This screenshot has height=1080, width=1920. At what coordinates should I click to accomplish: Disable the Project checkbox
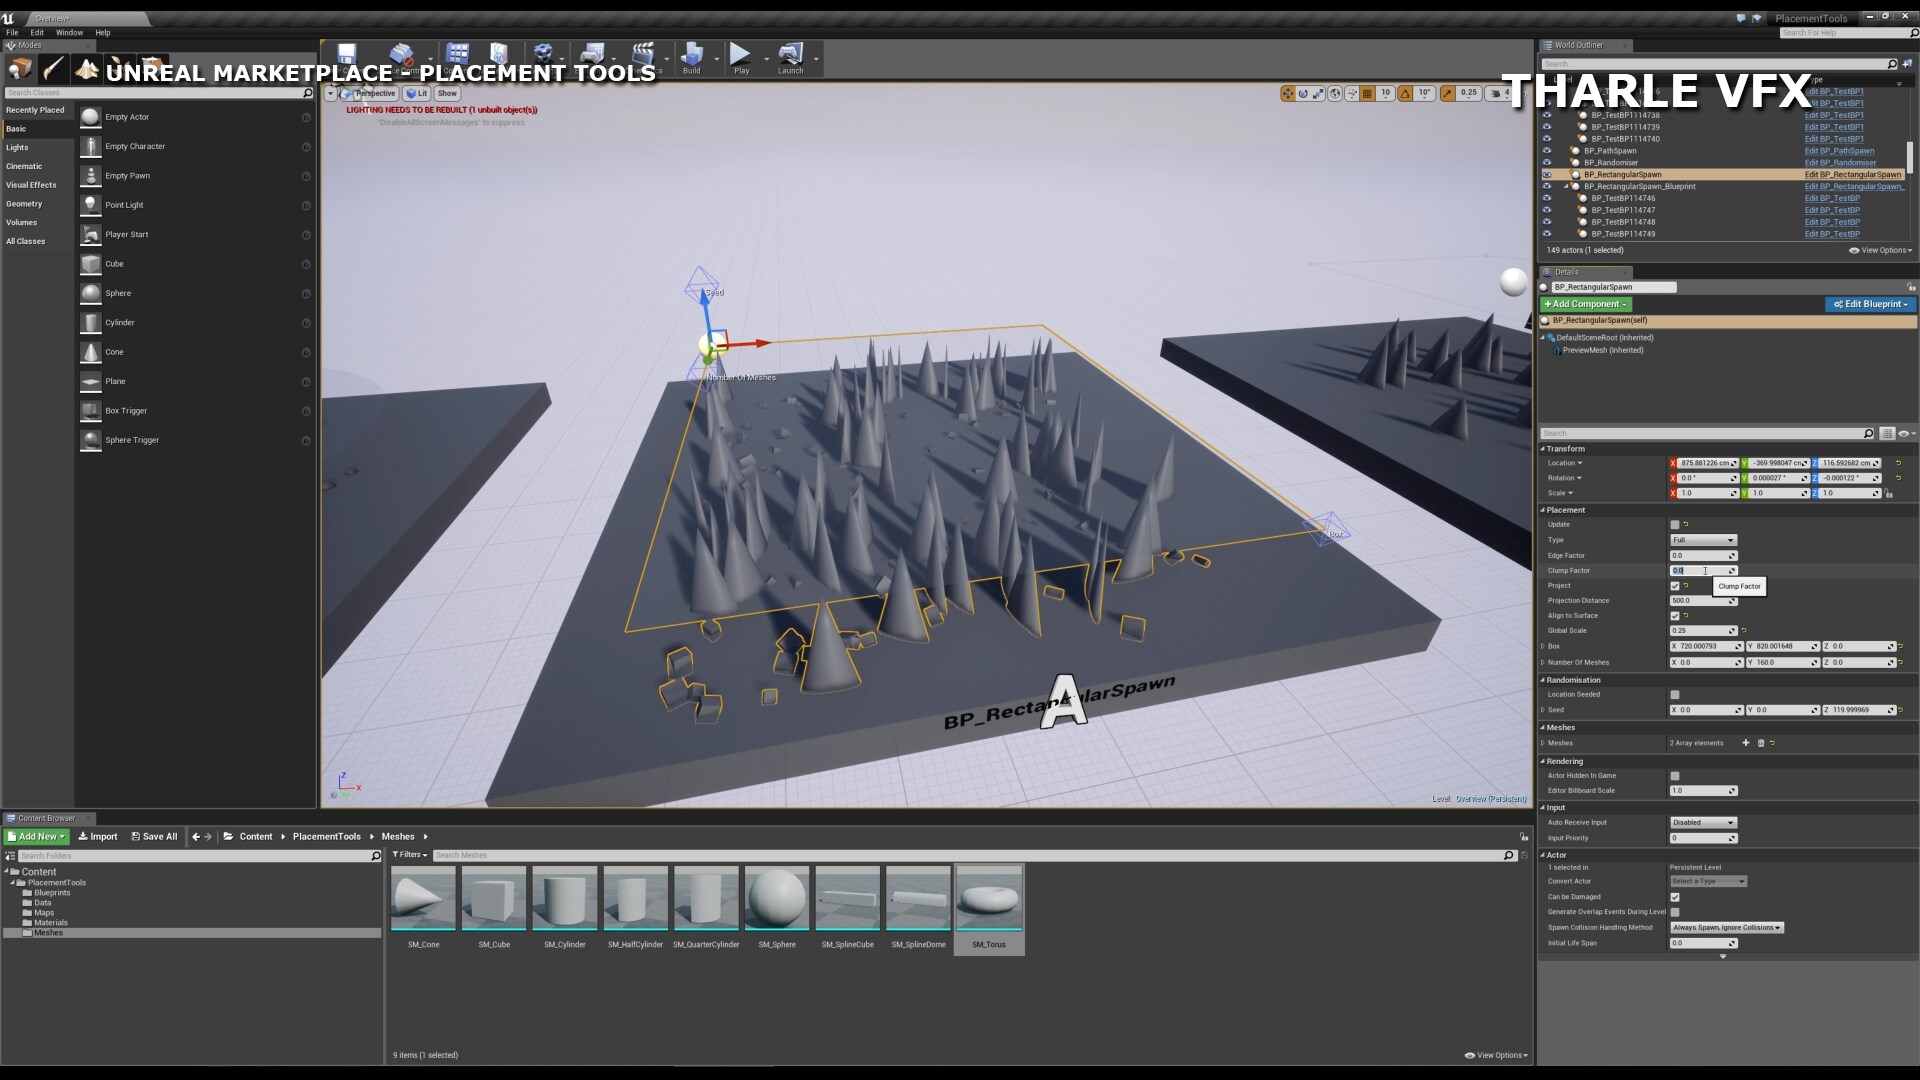coord(1675,586)
